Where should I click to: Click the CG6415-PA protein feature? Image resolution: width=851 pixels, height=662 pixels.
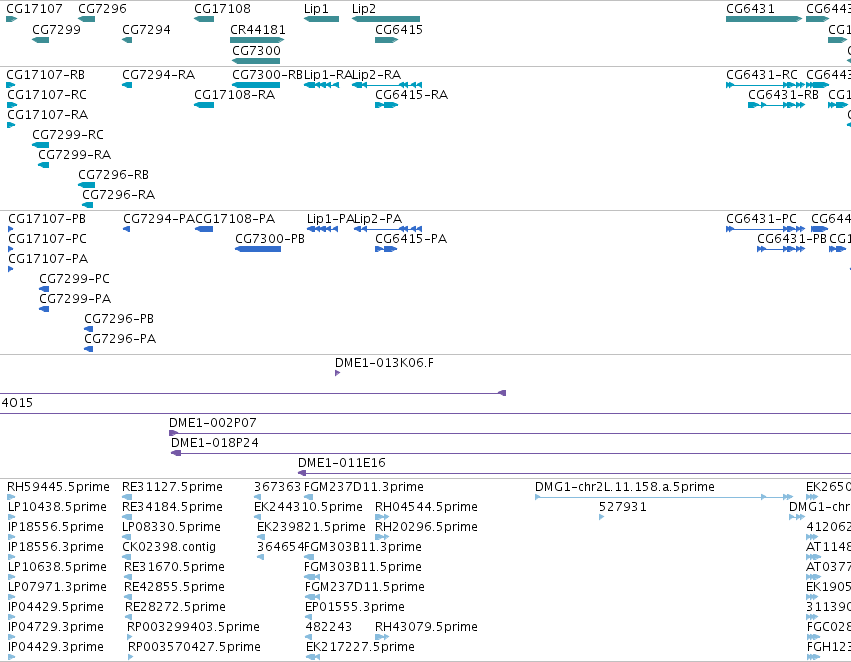386,249
